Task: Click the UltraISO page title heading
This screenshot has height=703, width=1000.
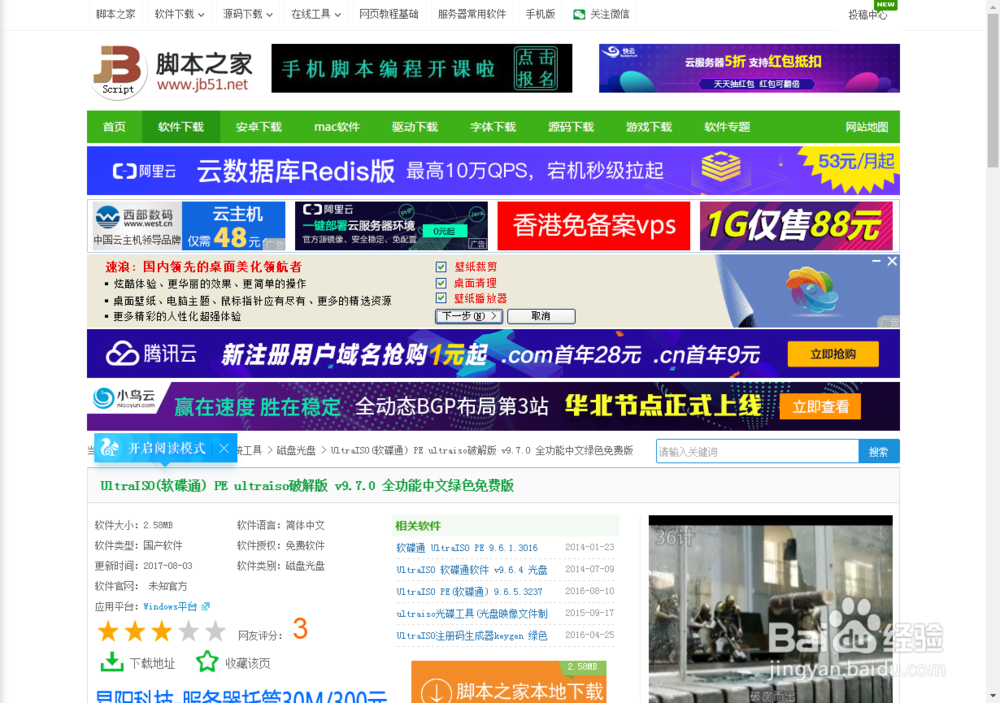Action: pos(307,486)
